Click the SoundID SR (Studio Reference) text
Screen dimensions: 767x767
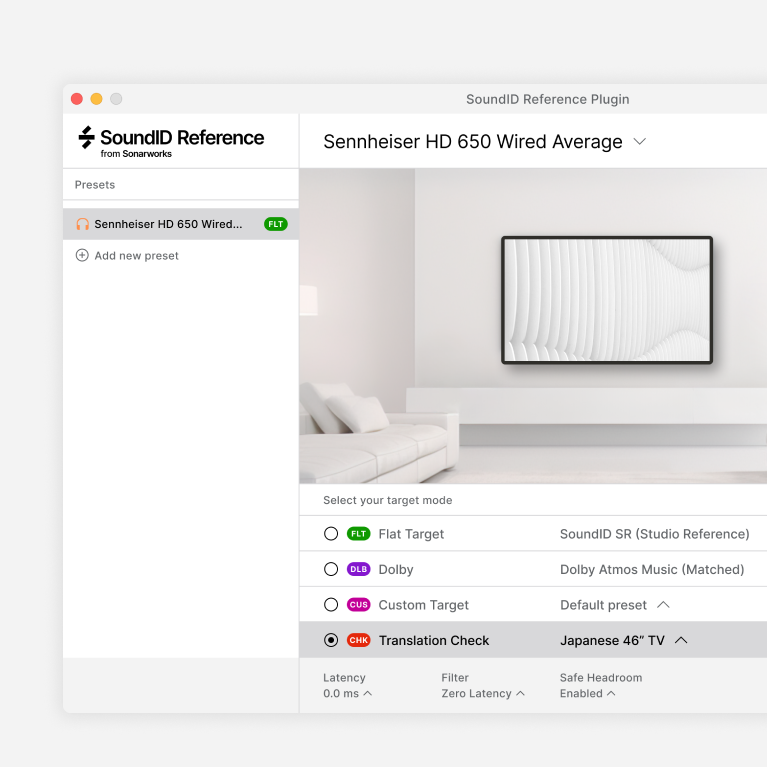(654, 534)
